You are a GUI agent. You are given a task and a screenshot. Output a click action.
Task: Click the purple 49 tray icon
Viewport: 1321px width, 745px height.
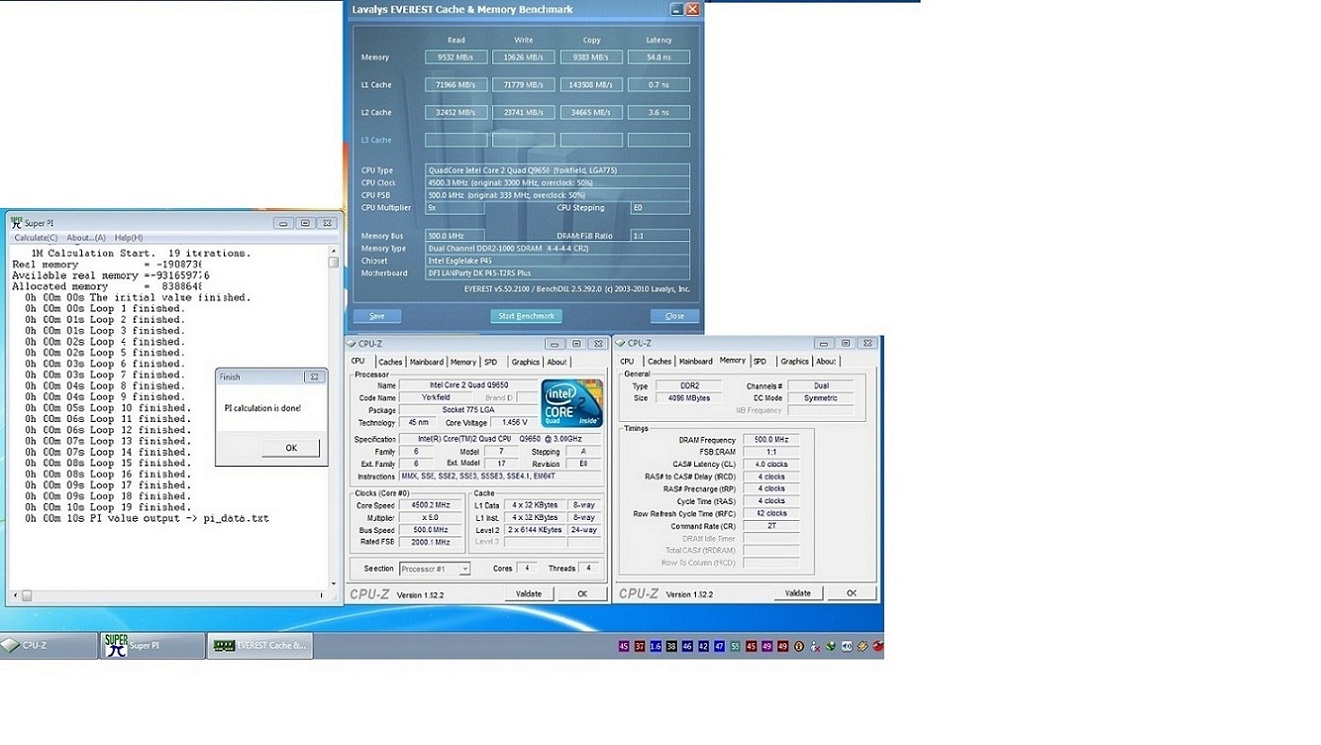tap(767, 647)
